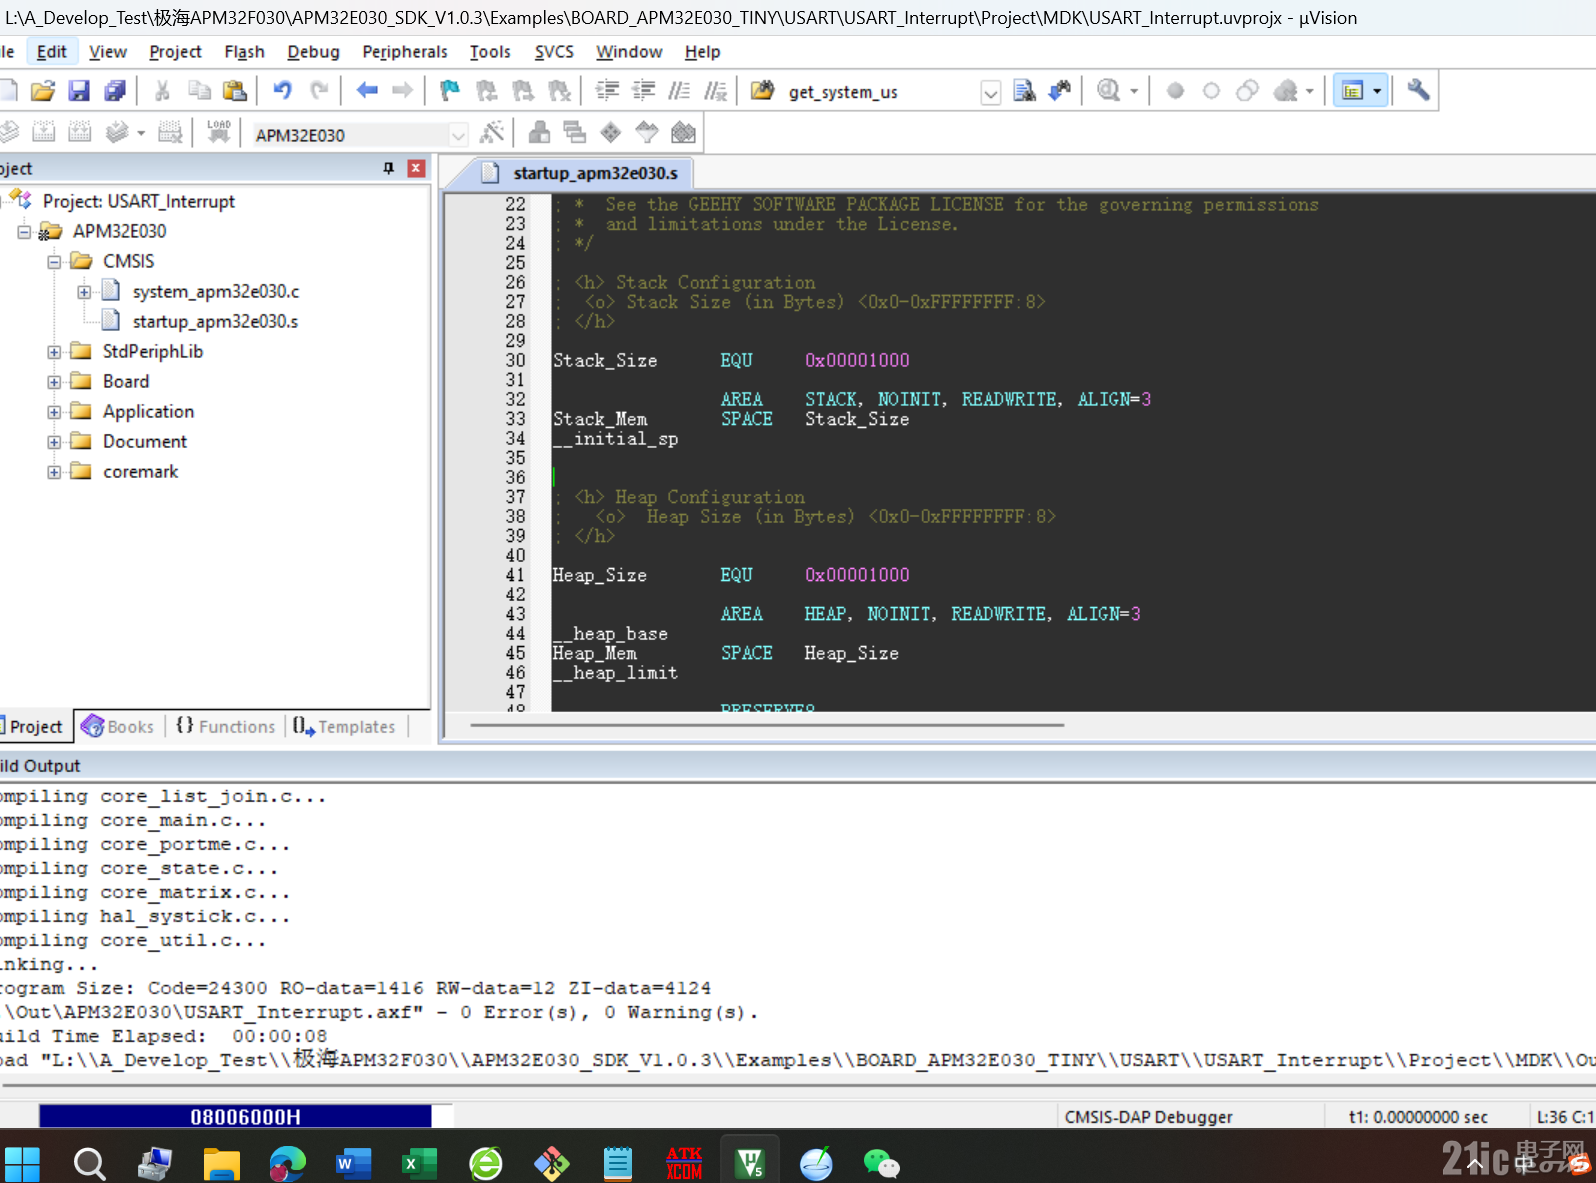Expand the Document folder
This screenshot has height=1183, width=1596.
point(54,441)
